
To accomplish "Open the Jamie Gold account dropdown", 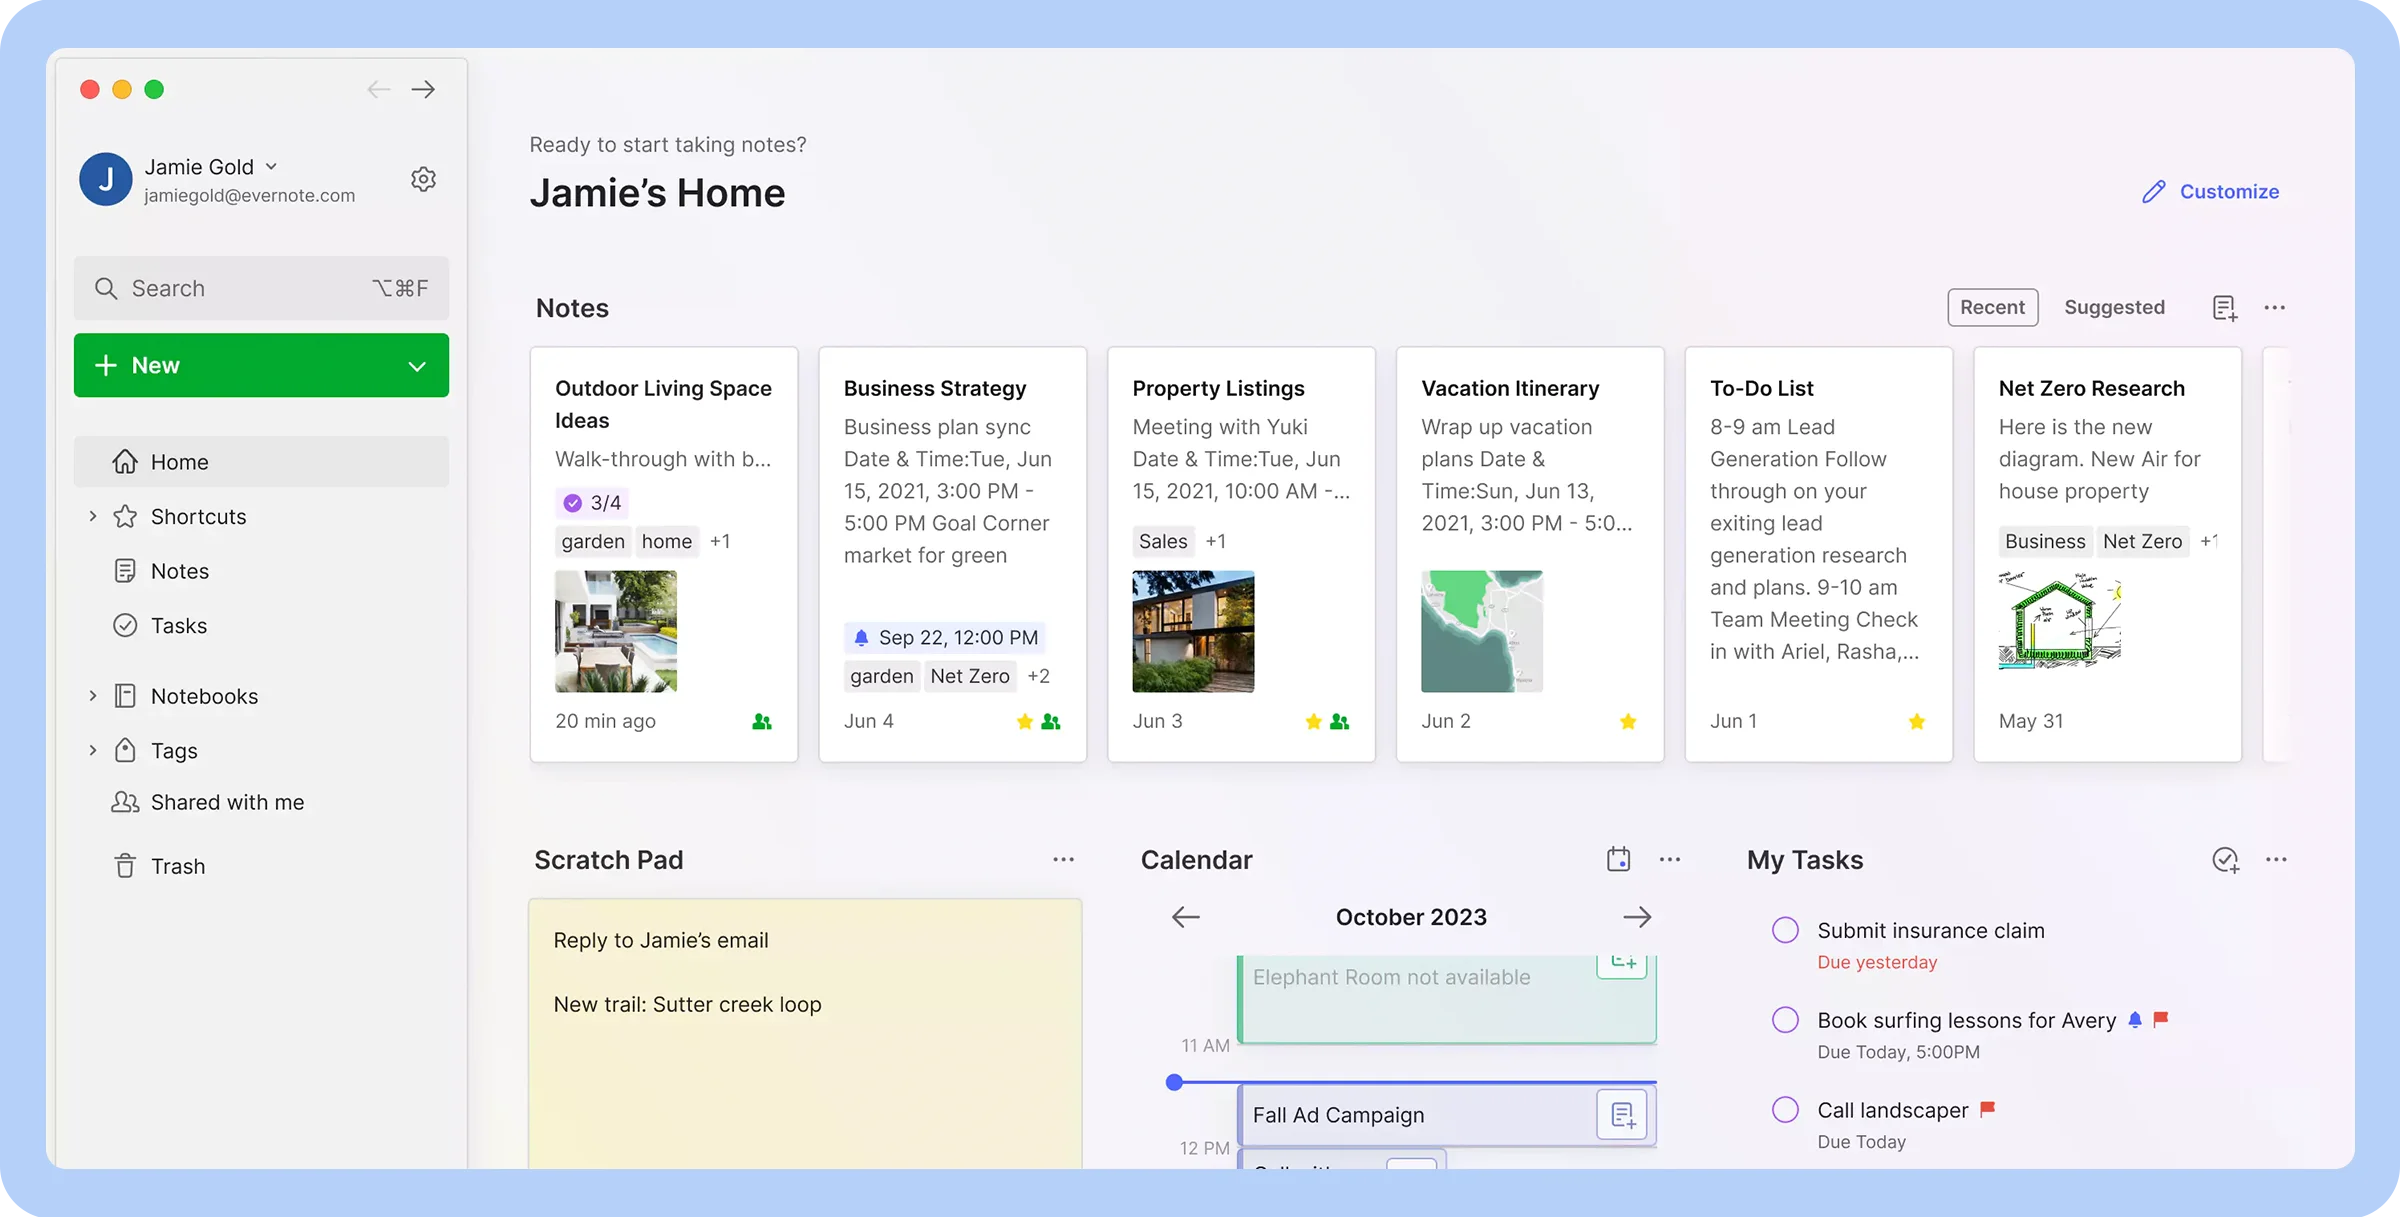I will coord(271,167).
